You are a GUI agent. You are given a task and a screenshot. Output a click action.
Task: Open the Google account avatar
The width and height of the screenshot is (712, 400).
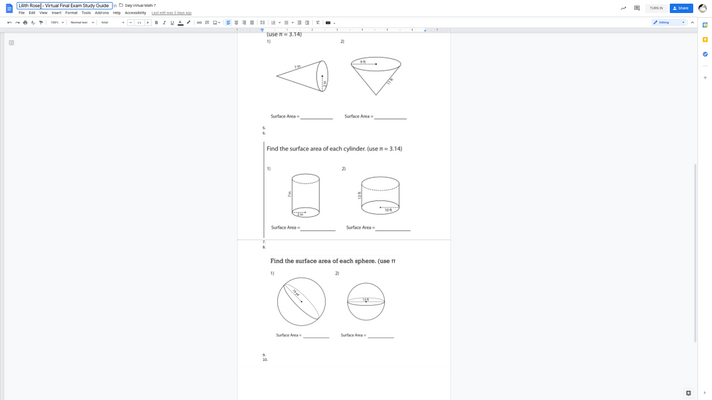(x=702, y=8)
